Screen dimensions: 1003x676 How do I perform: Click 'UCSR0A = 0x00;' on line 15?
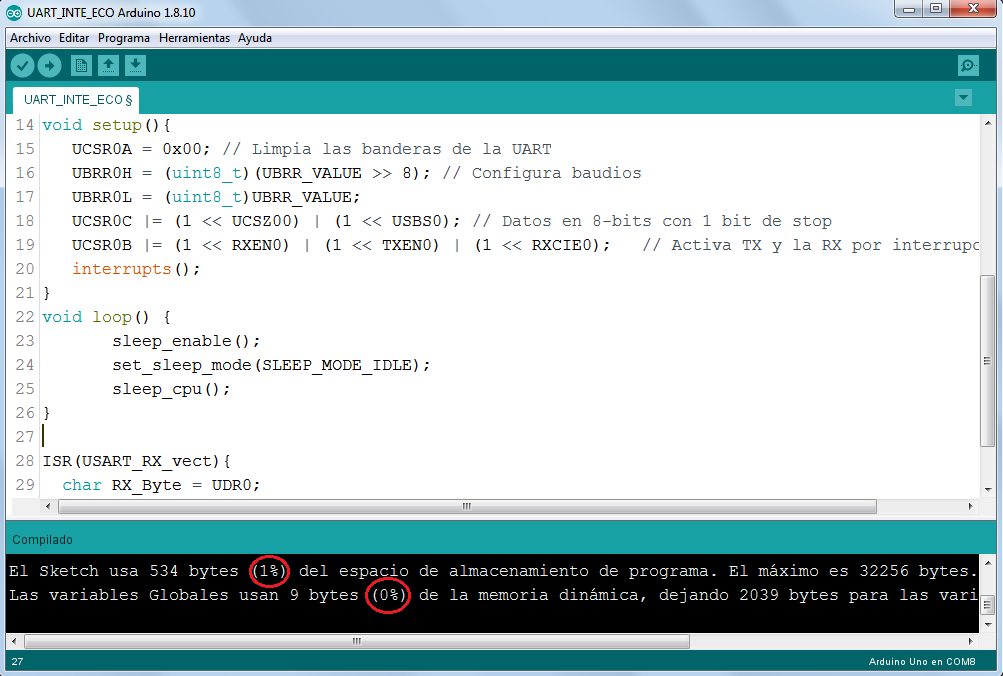click(x=141, y=149)
